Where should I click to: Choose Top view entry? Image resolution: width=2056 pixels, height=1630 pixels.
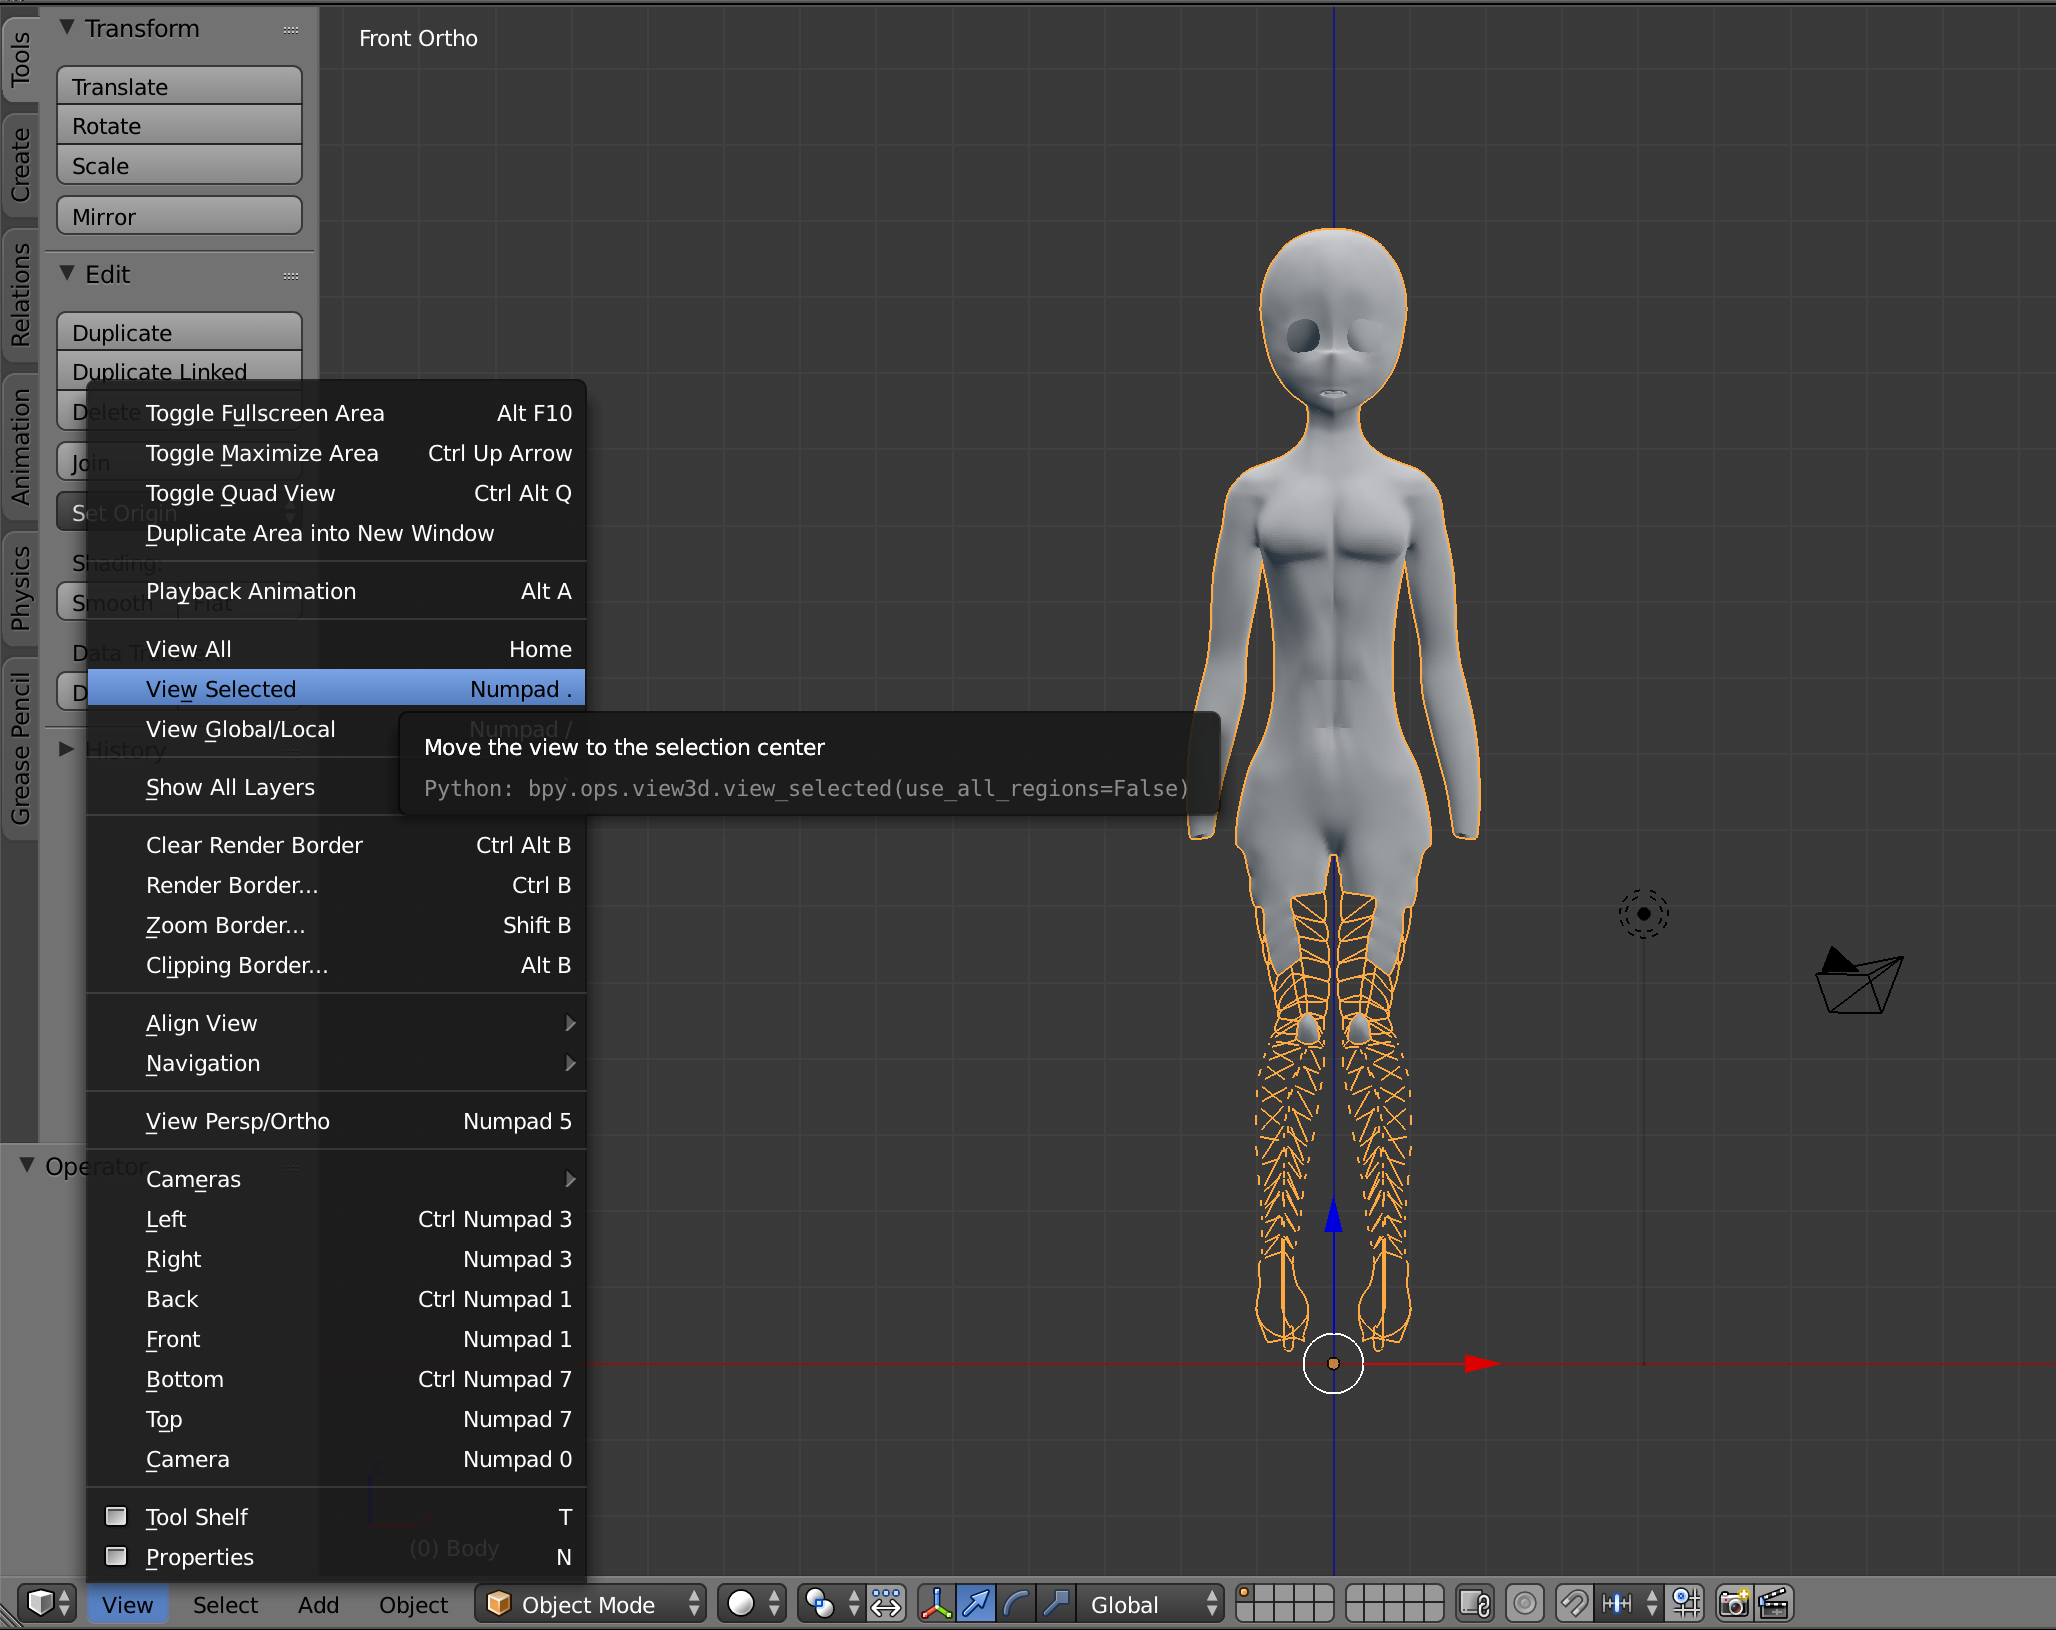336,1419
